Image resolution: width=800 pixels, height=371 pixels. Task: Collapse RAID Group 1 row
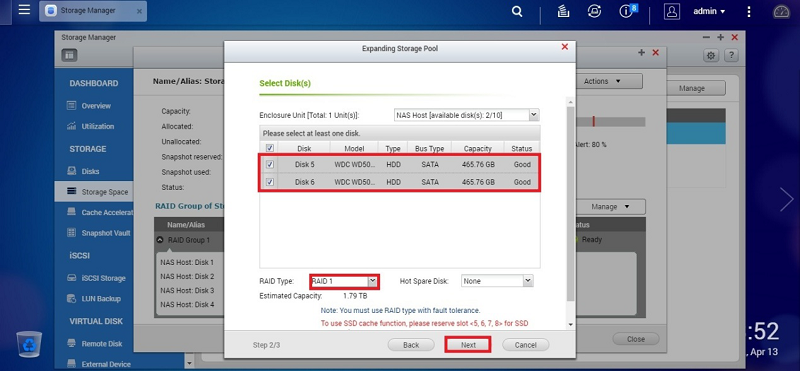pyautogui.click(x=160, y=240)
